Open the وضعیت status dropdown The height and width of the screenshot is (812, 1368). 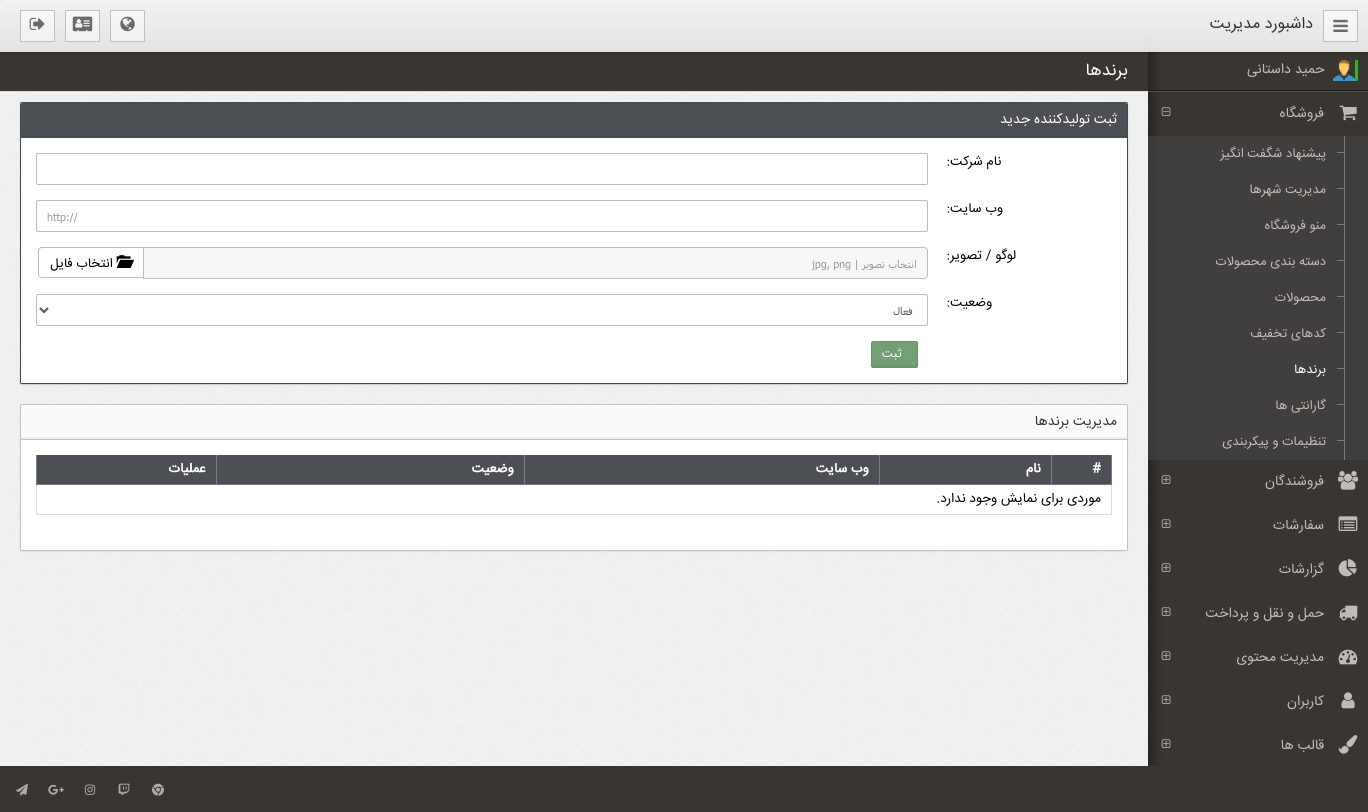(481, 310)
